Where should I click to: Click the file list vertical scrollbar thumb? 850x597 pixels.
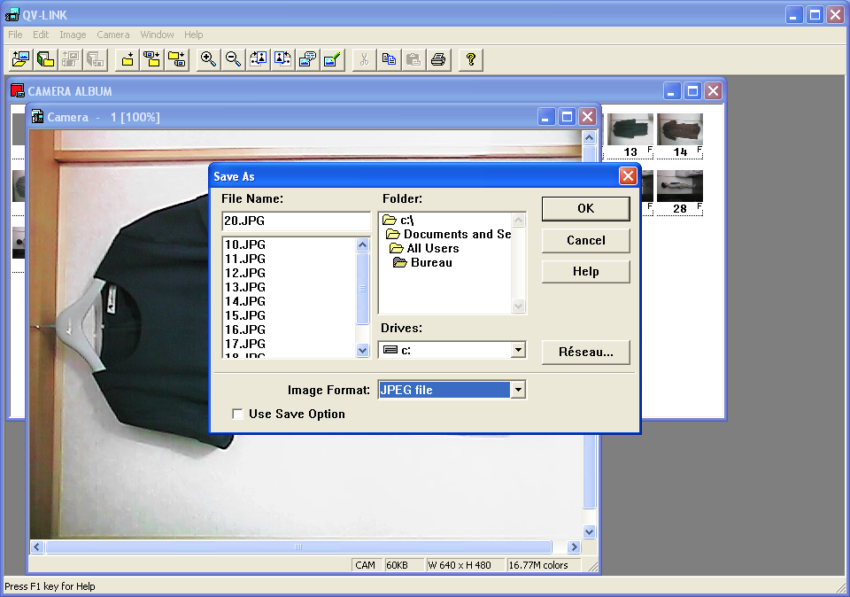pos(363,288)
